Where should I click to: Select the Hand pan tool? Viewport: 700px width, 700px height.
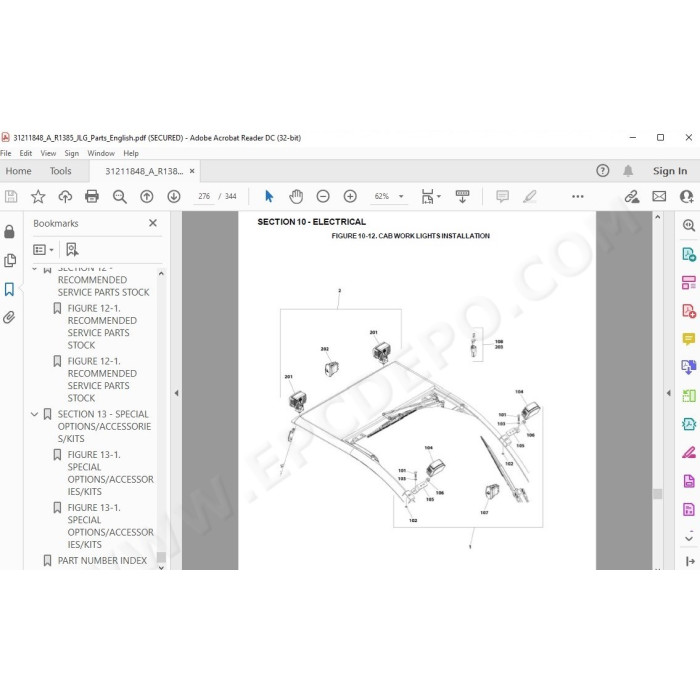click(296, 196)
